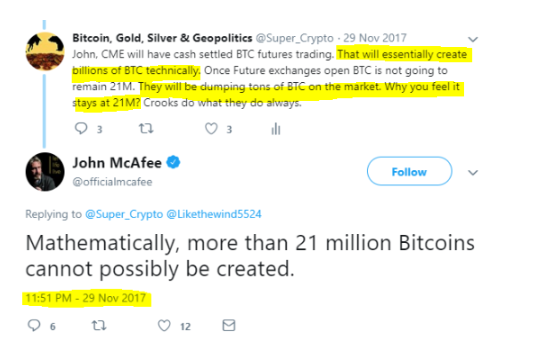Retweet the Super_Crypto tweet
The width and height of the screenshot is (554, 363).
(146, 128)
